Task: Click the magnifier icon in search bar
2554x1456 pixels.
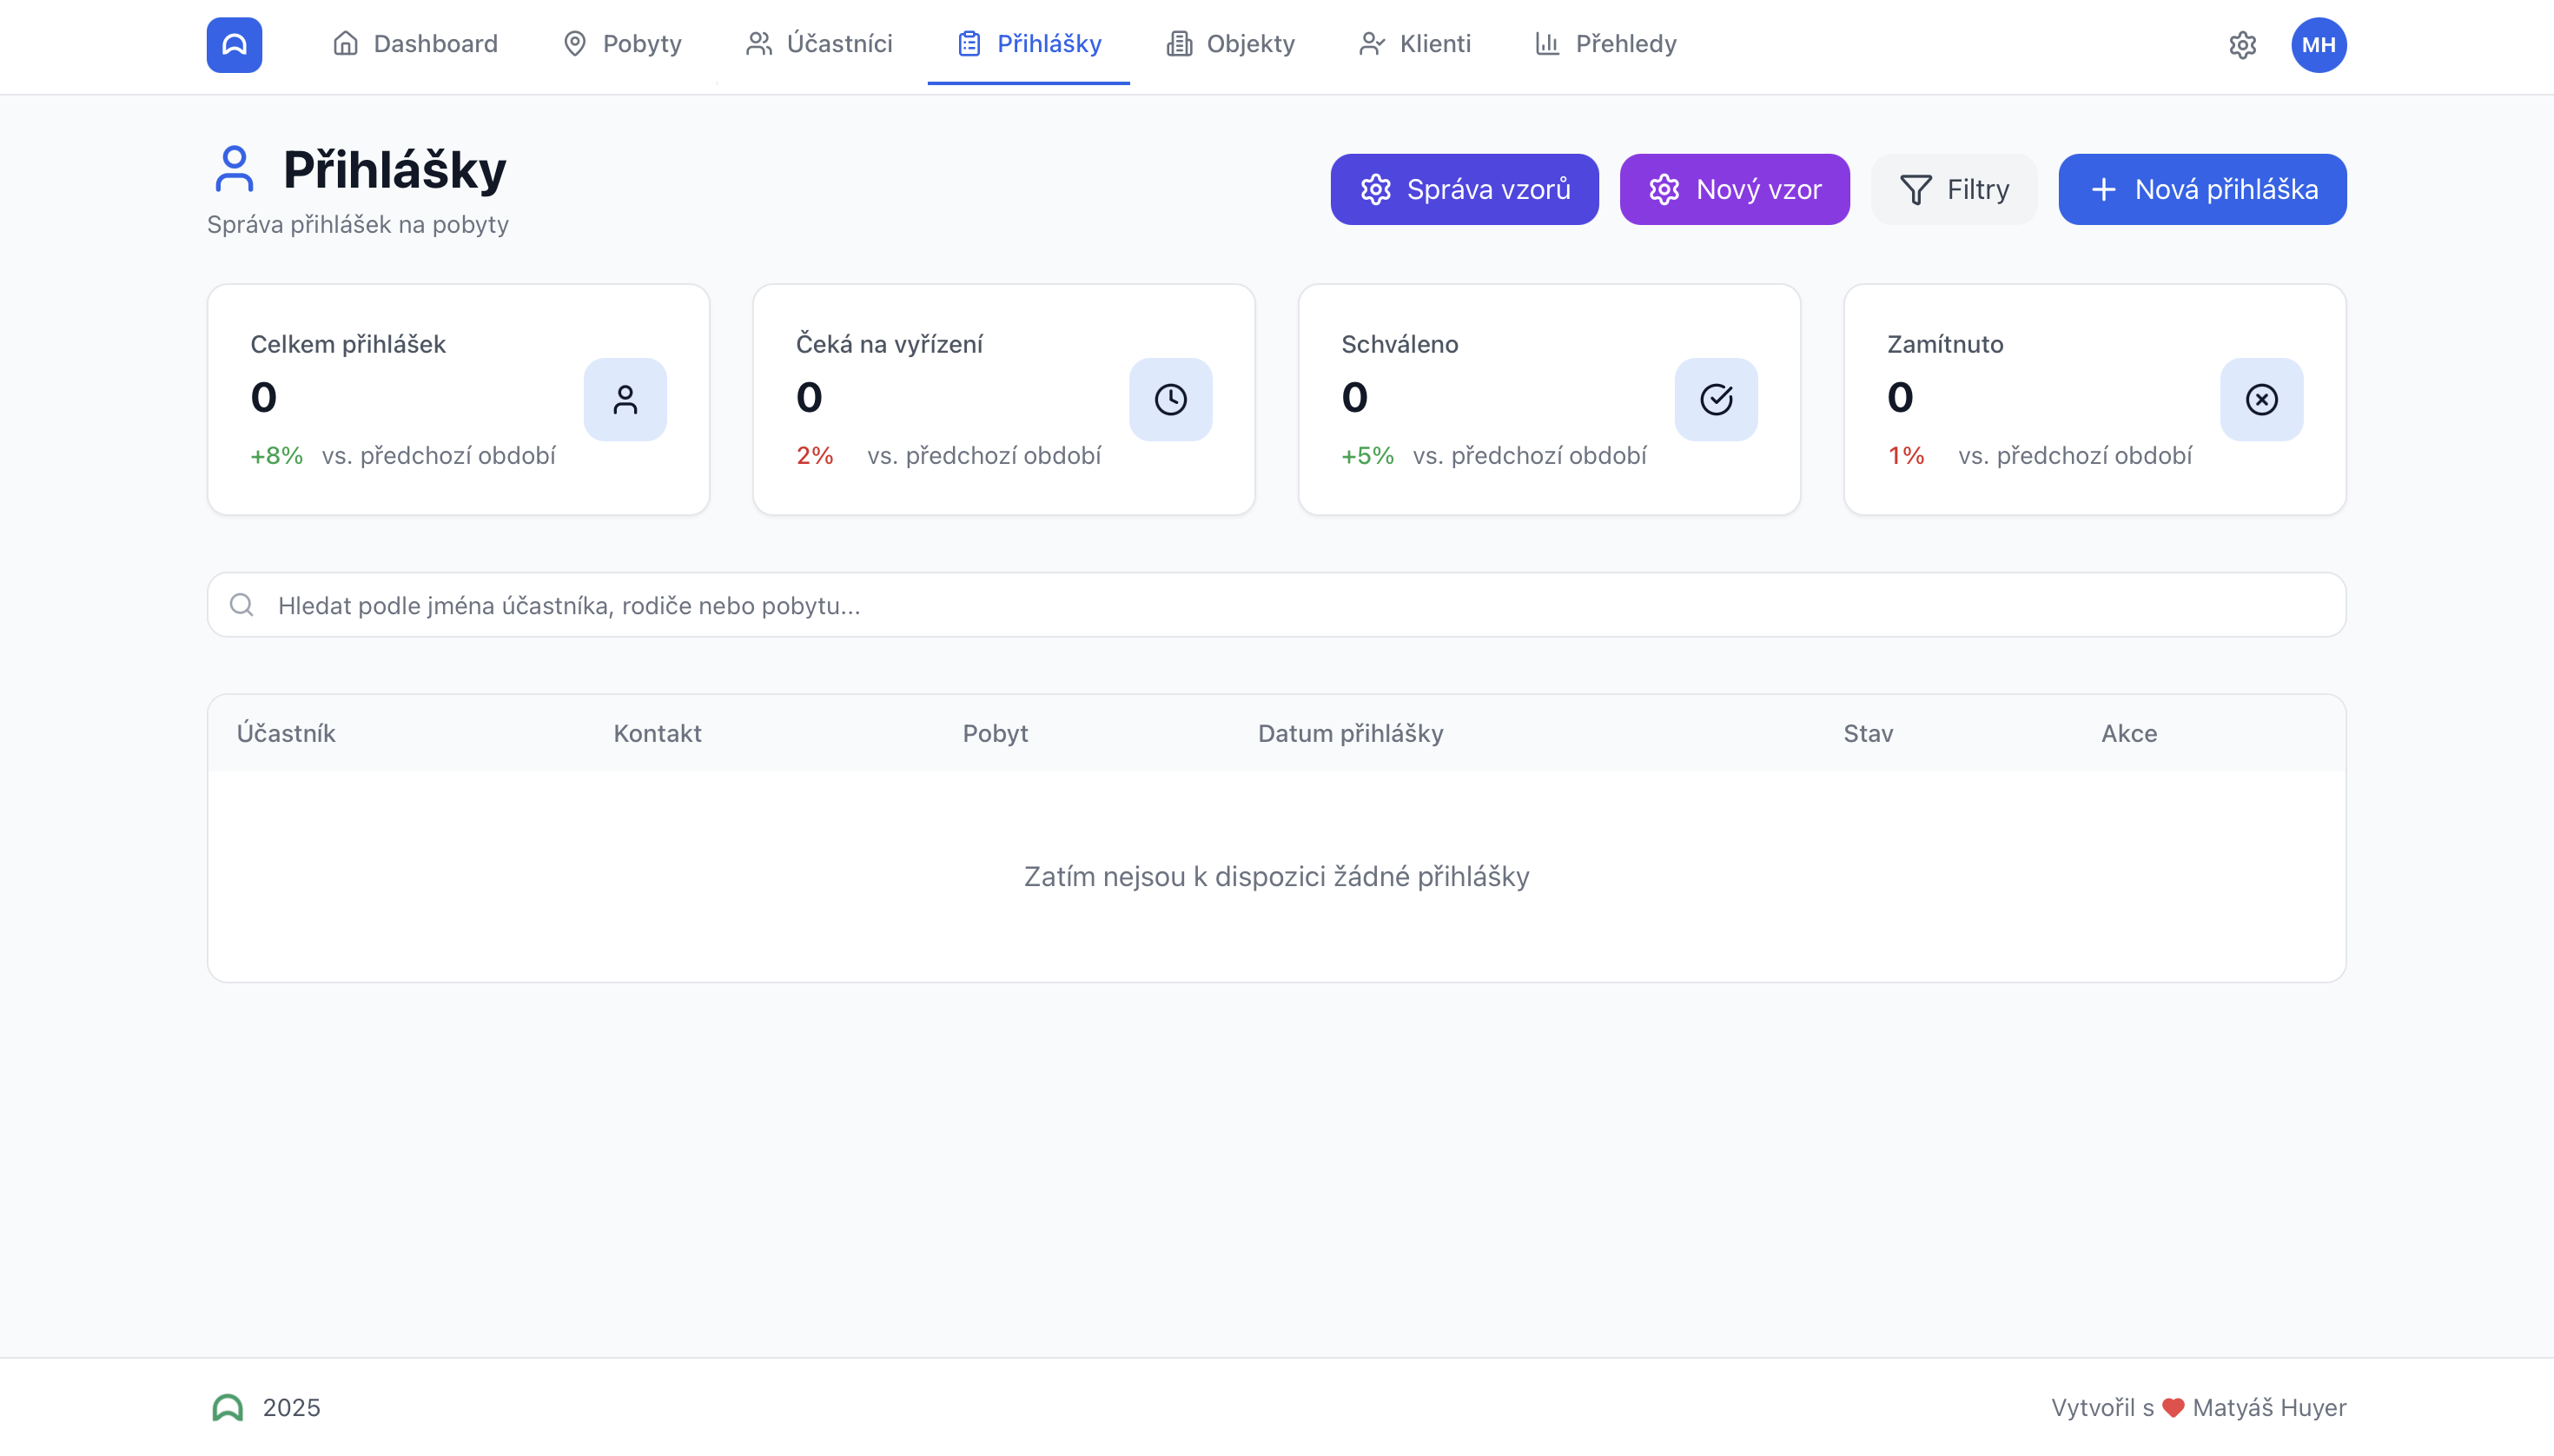Action: point(241,605)
